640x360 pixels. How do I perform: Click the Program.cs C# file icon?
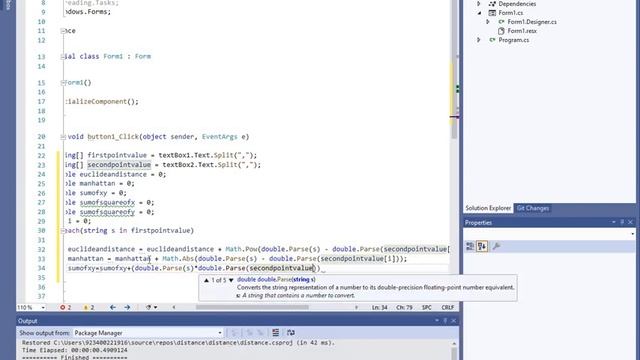point(492,40)
